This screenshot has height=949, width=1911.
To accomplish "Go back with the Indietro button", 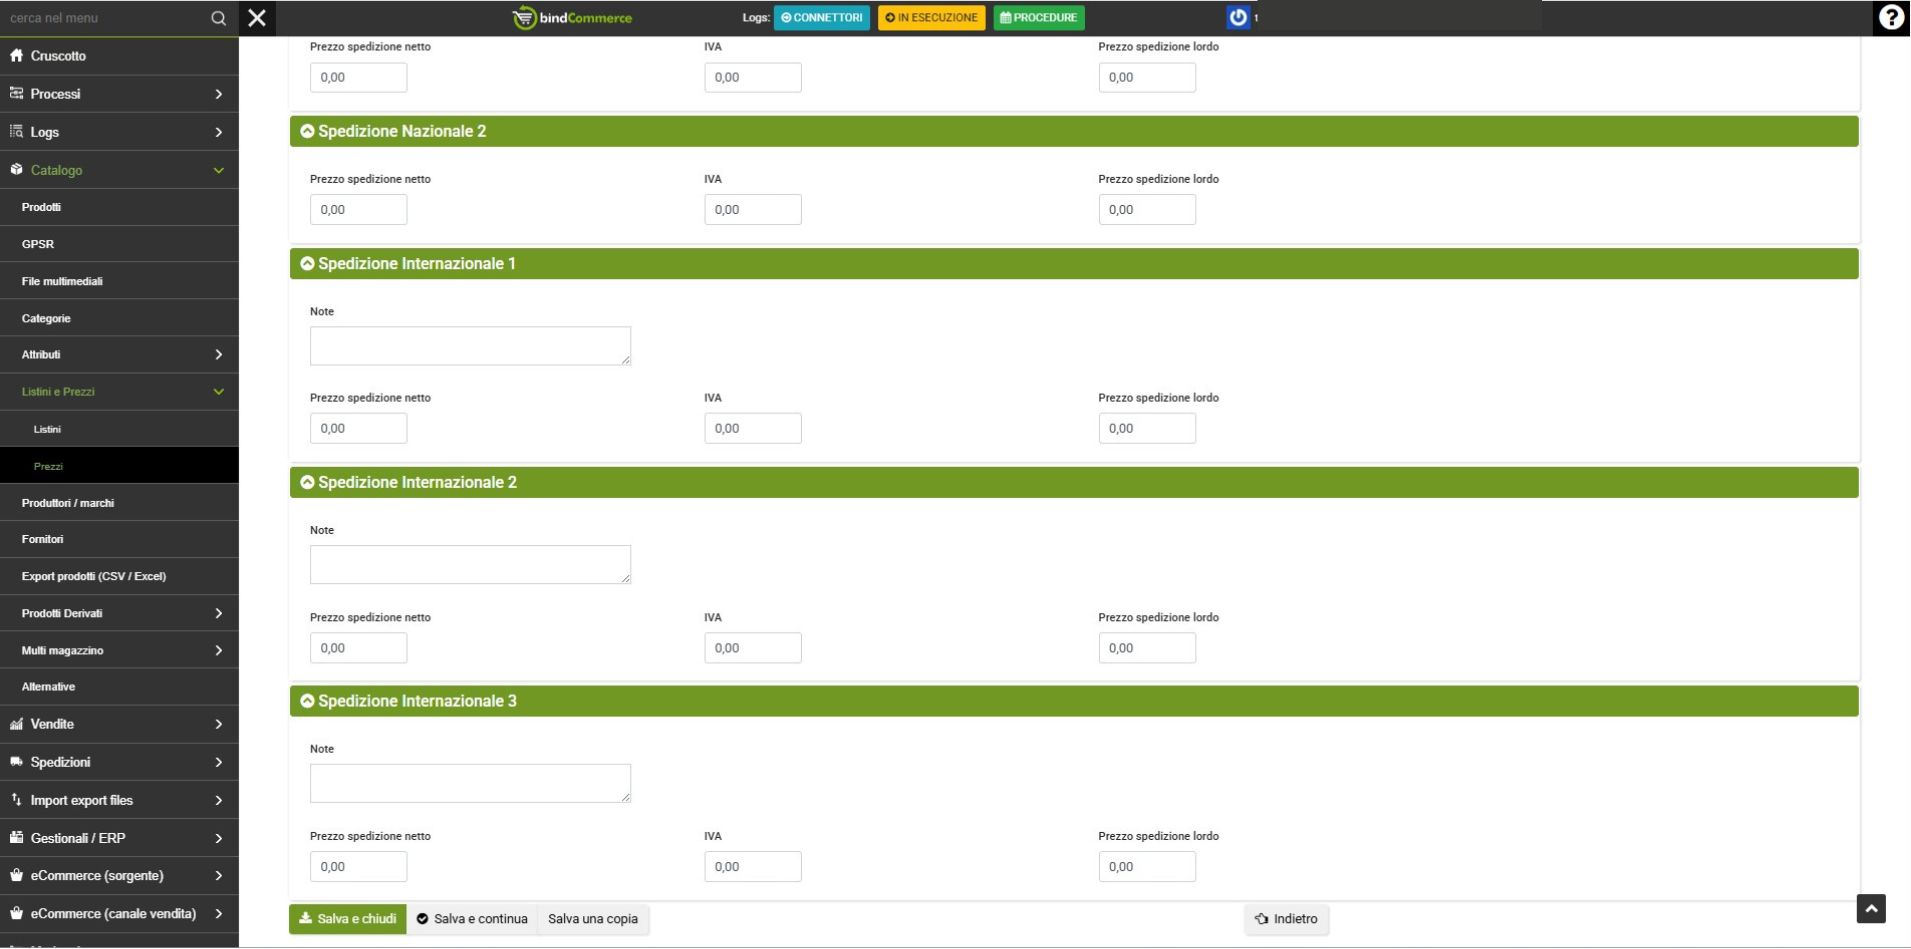I will [1286, 919].
